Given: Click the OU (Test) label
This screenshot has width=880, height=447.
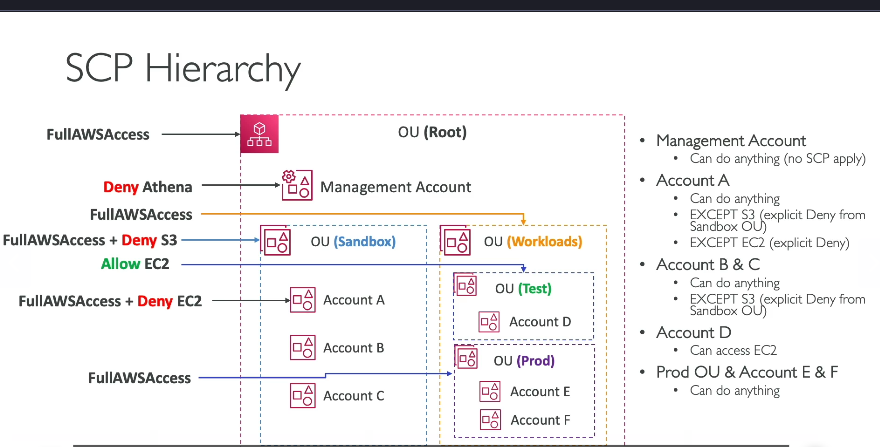Looking at the screenshot, I should [x=523, y=289].
